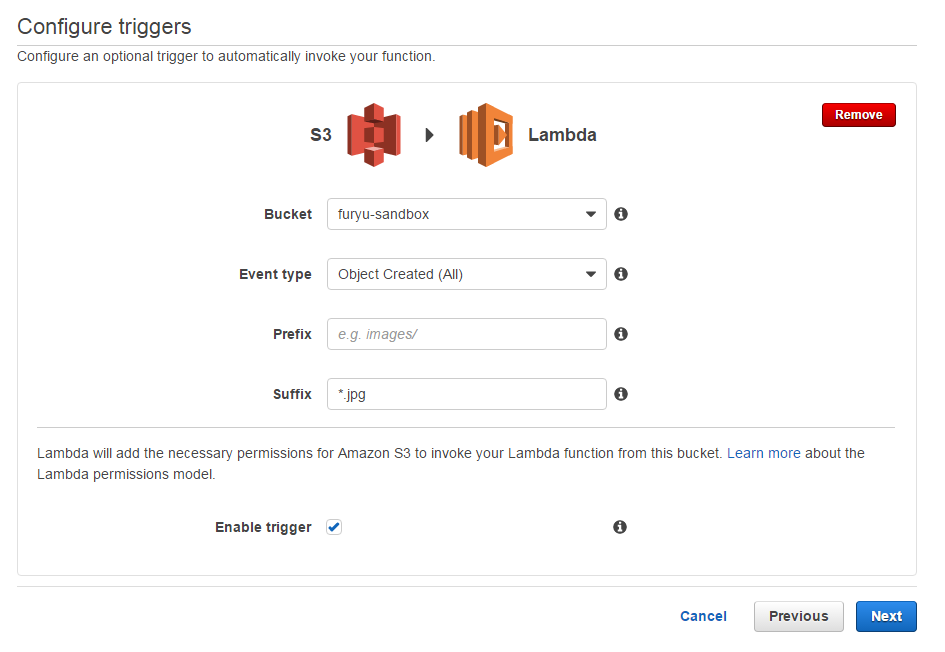
Task: Open the Event type dropdown
Action: [x=466, y=274]
